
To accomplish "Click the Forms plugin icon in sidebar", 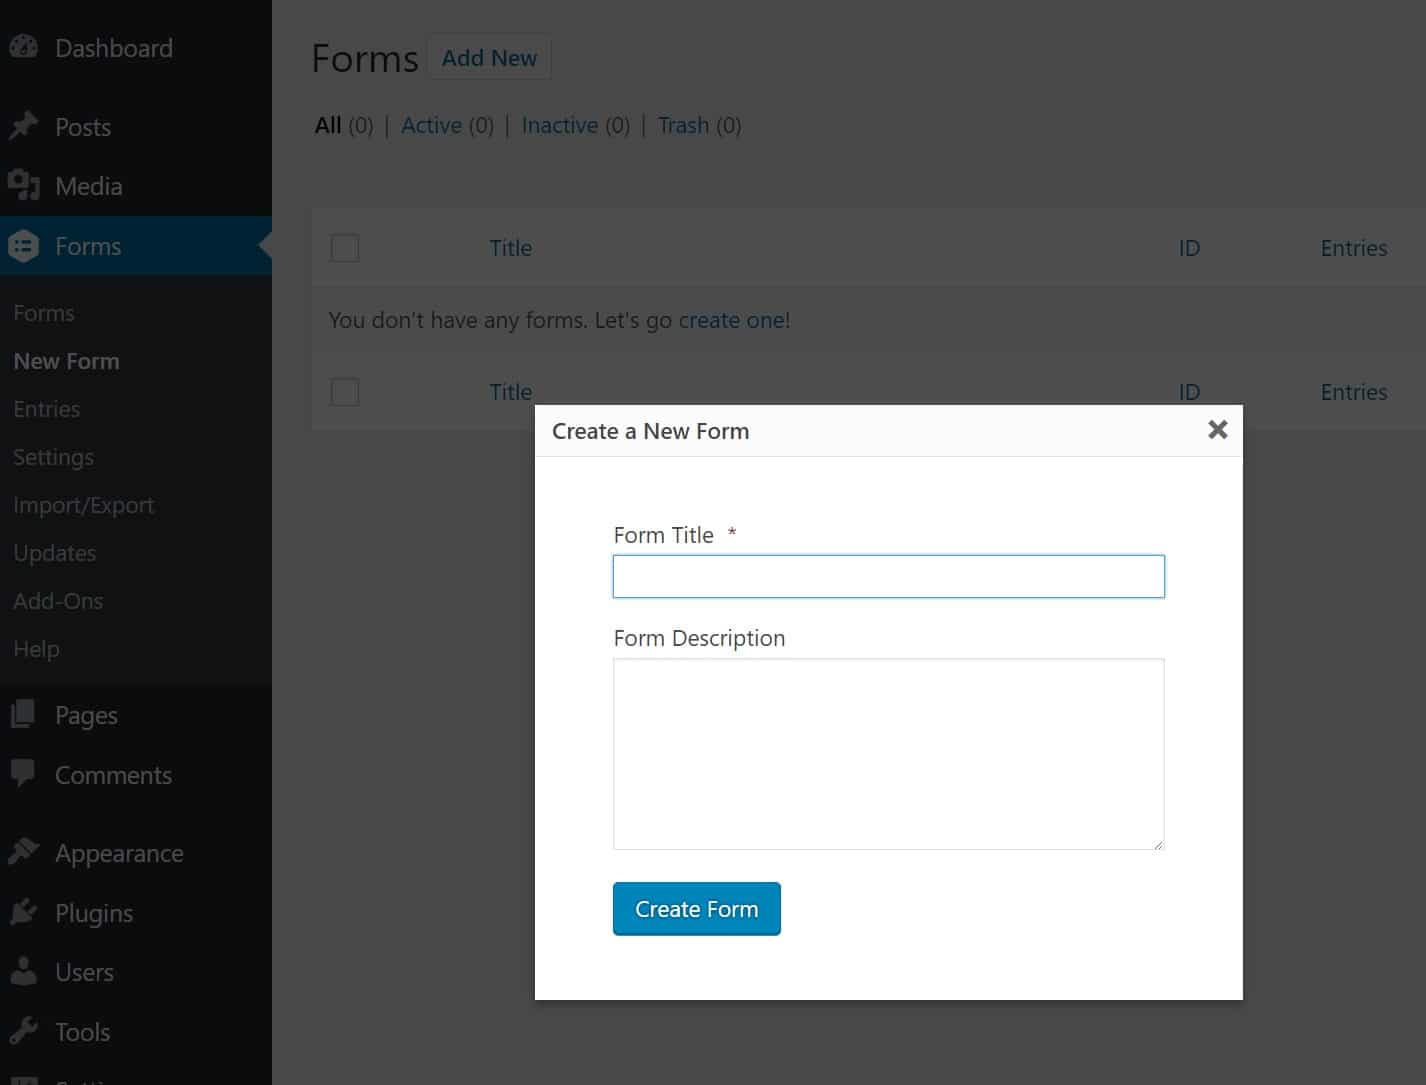I will pyautogui.click(x=24, y=246).
